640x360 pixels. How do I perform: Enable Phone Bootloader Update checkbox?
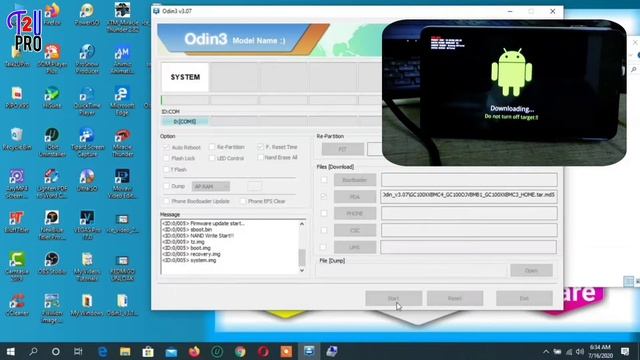167,201
